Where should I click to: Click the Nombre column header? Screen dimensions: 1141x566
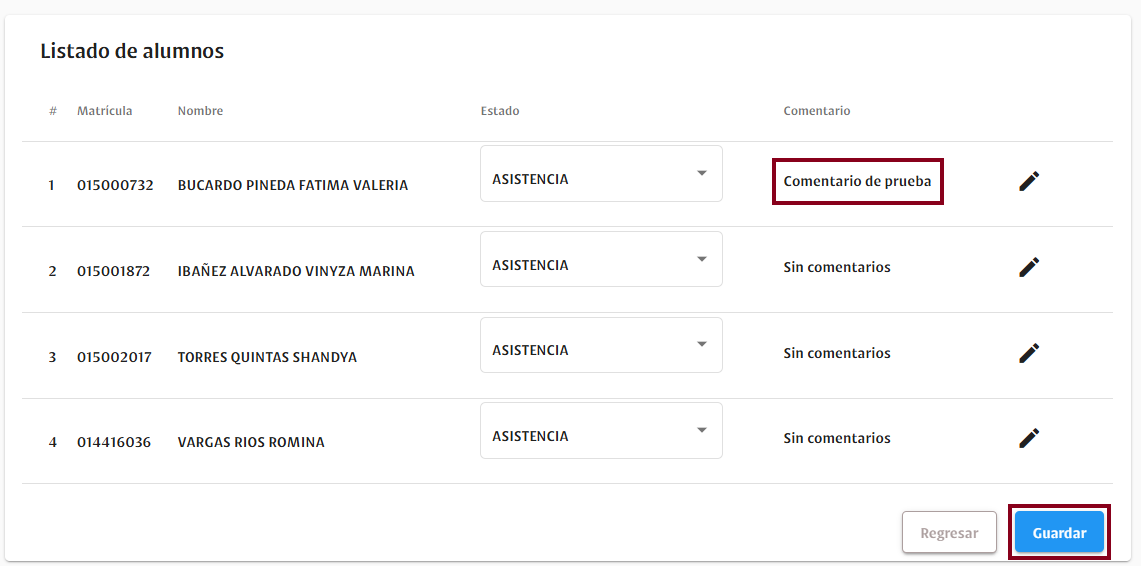200,111
